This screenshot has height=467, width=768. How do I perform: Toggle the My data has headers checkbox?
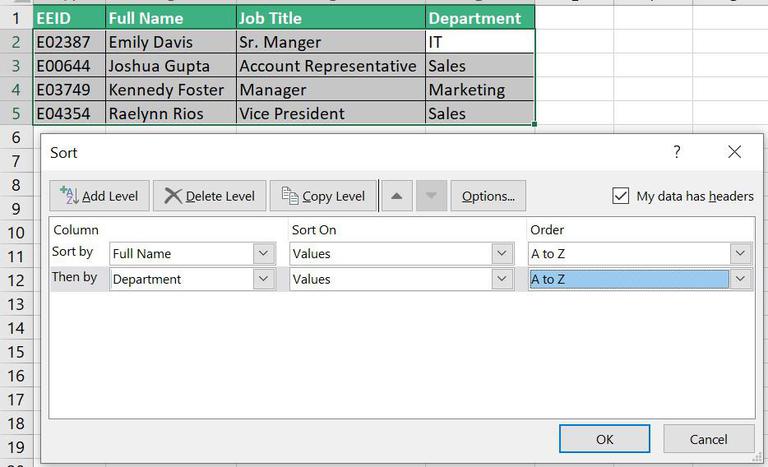(621, 196)
